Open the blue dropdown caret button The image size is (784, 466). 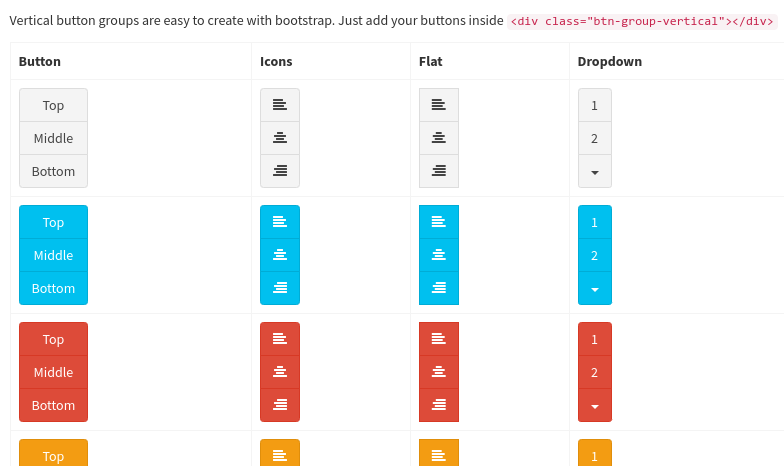tap(595, 289)
